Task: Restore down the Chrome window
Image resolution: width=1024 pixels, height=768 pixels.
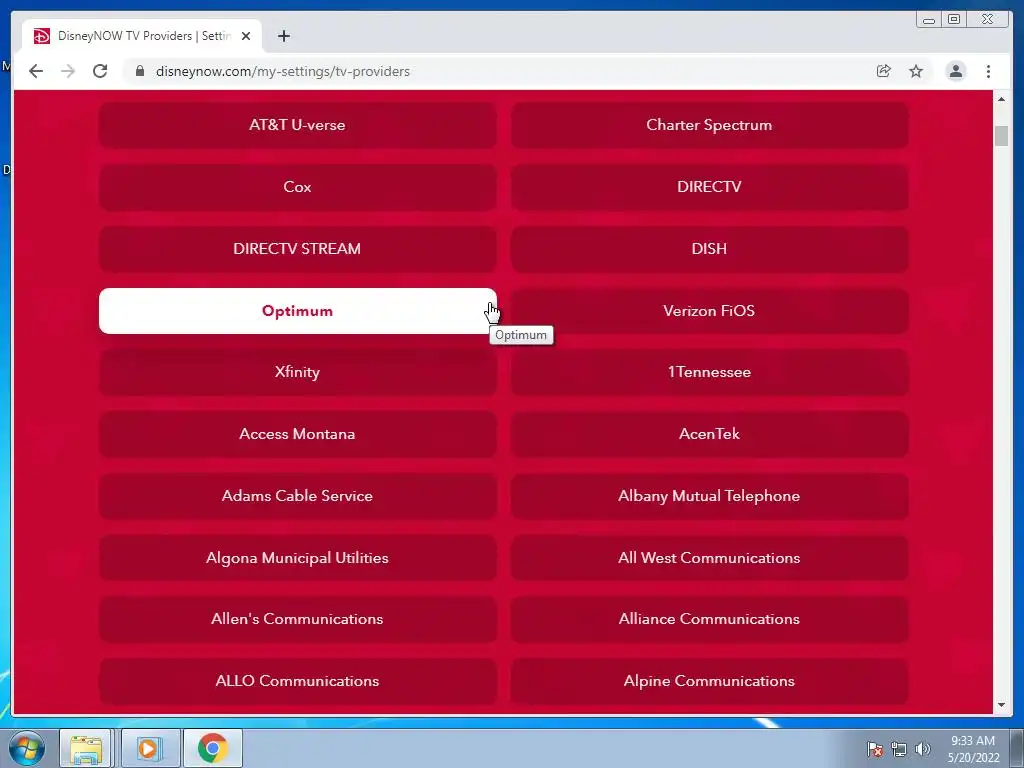Action: click(x=954, y=20)
